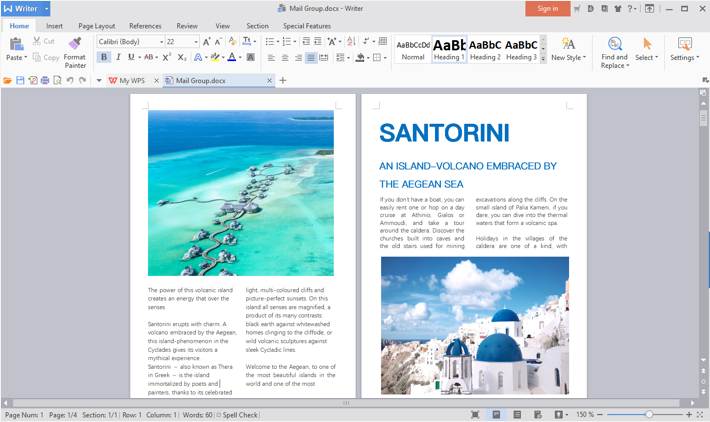Viewport: 710px width, 422px height.
Task: Click the undo arrow
Action: [70, 81]
